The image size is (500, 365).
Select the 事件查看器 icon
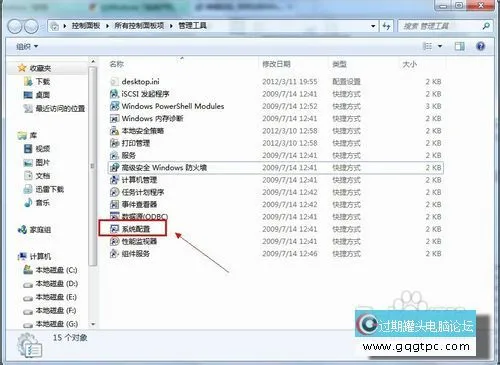[114, 204]
